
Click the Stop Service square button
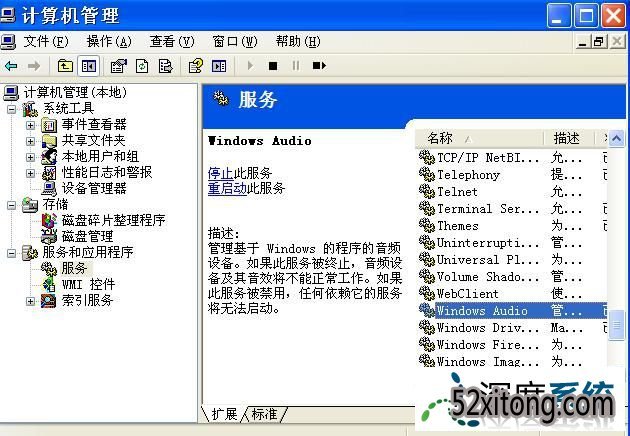273,66
